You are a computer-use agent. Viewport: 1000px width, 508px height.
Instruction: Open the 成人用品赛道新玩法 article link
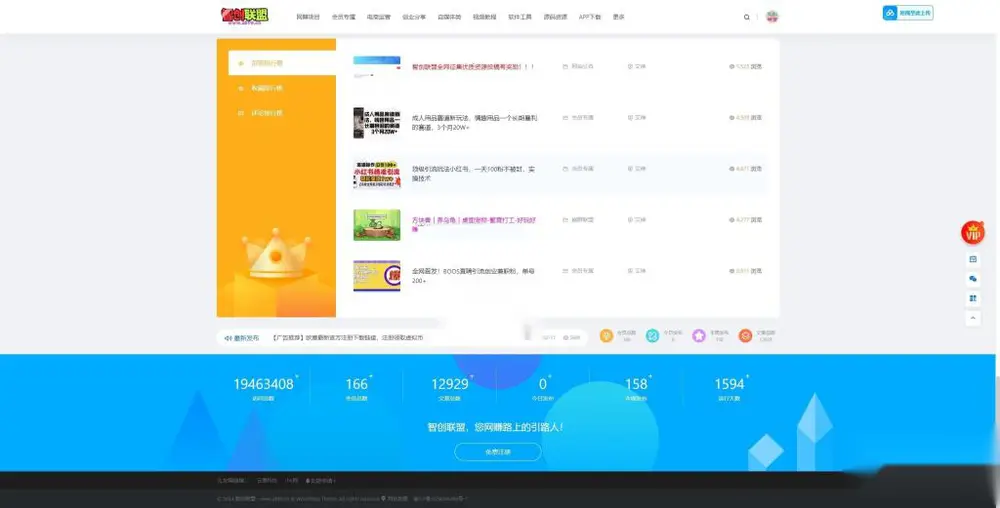click(474, 122)
